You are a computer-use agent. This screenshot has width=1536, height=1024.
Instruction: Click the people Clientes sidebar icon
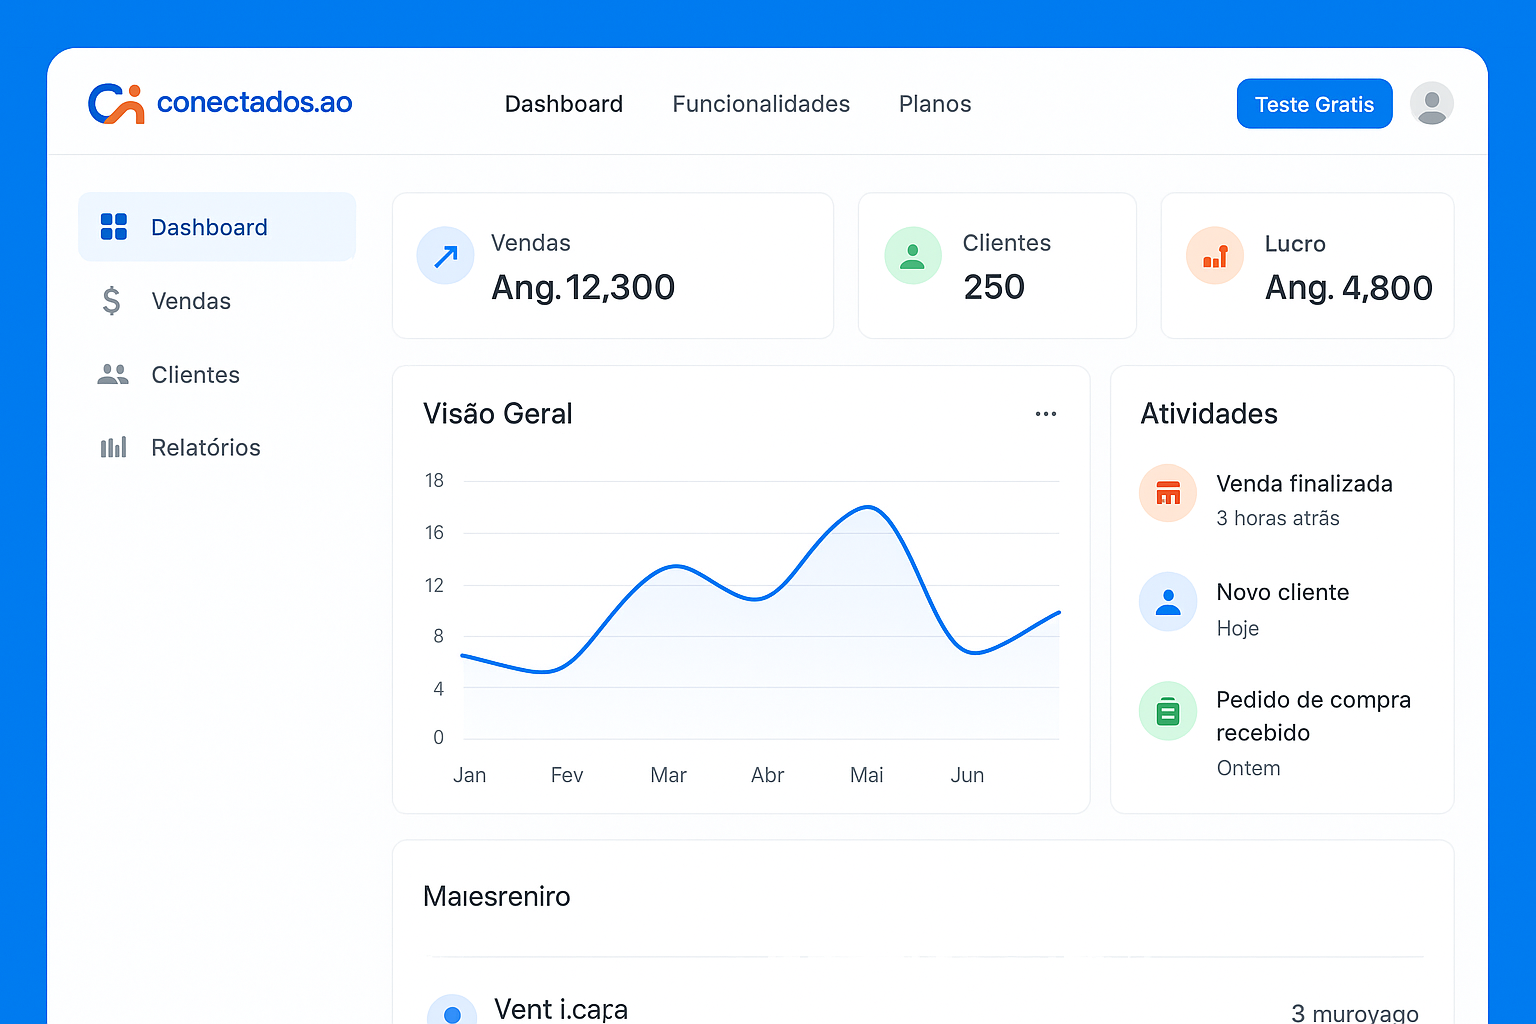(x=113, y=375)
